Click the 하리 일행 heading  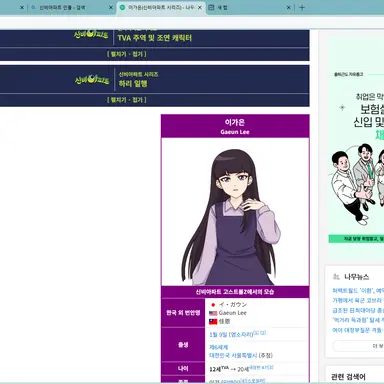133,84
